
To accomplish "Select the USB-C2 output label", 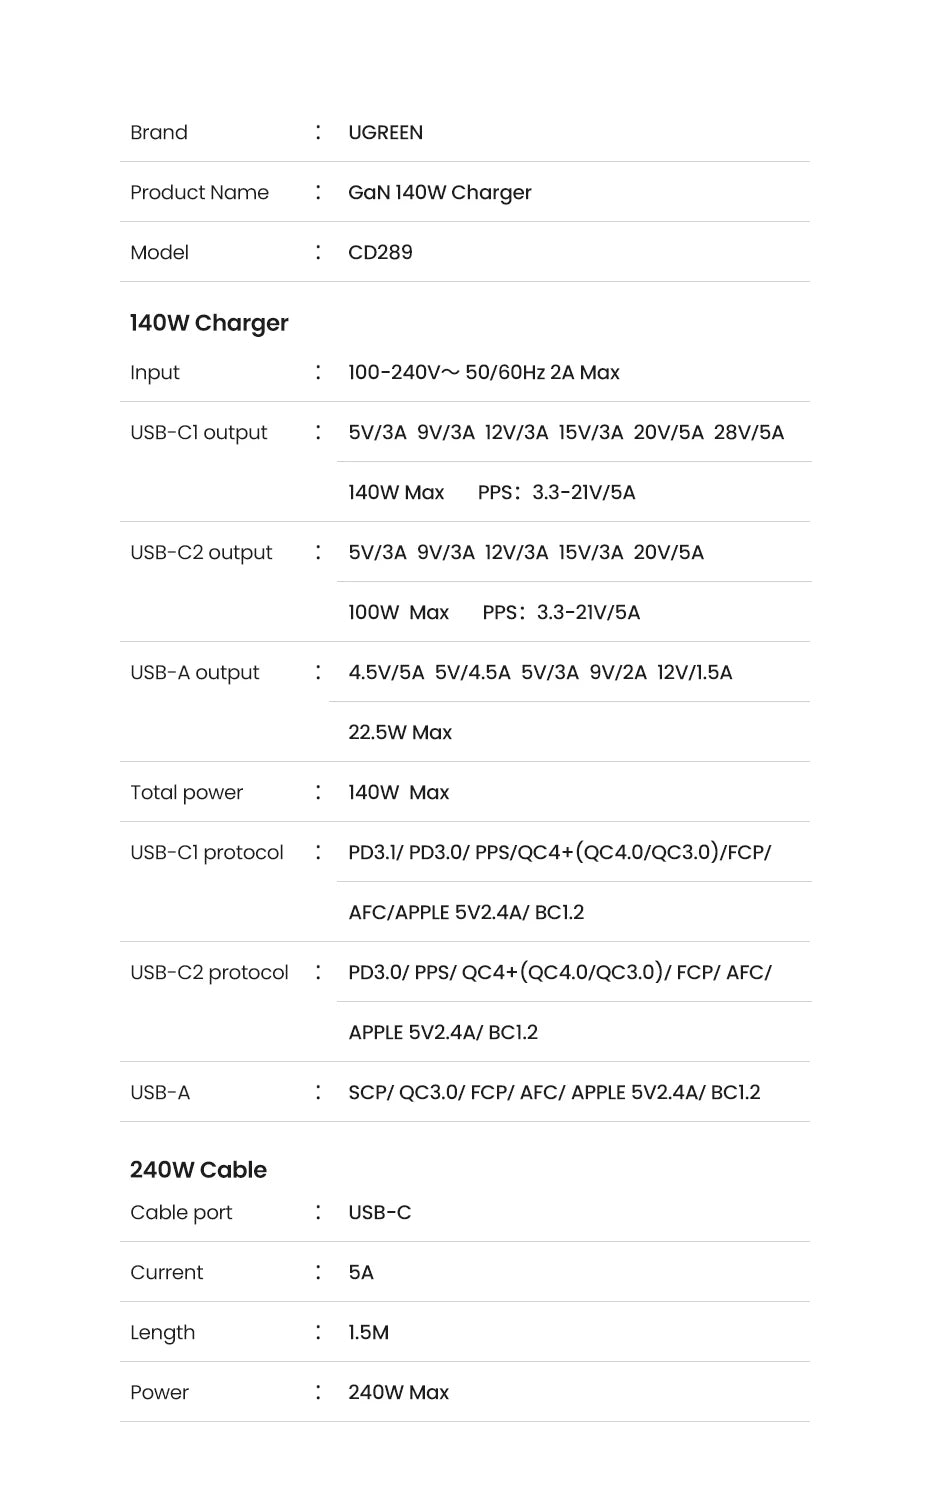I will (201, 552).
